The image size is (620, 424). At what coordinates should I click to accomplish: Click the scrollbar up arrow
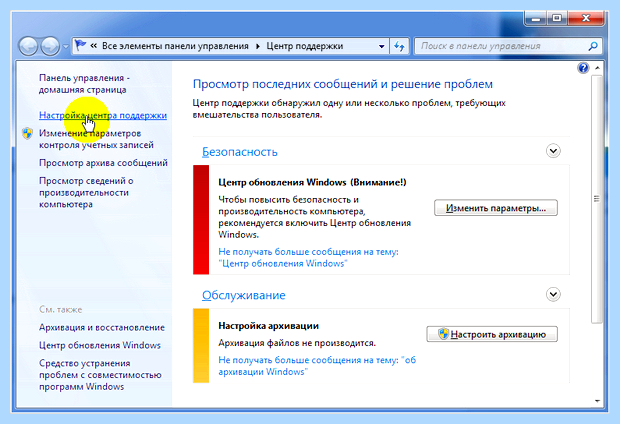click(597, 68)
